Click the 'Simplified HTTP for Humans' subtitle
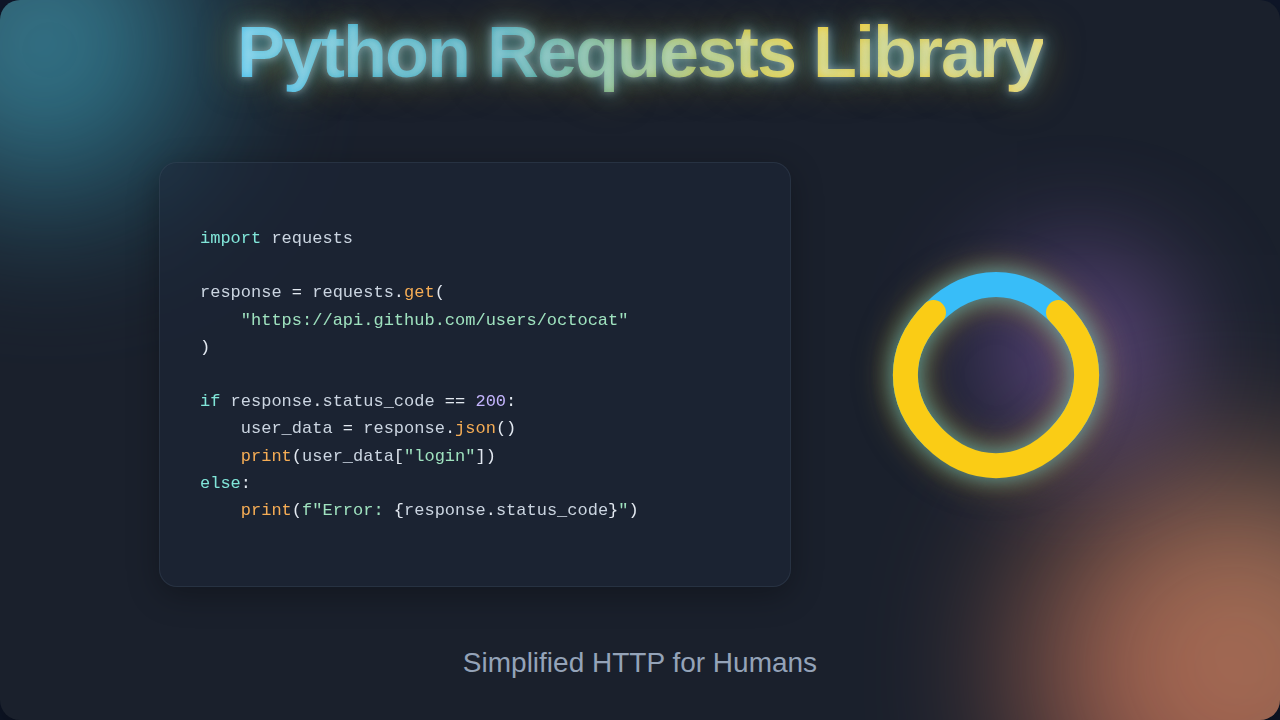Image resolution: width=1280 pixels, height=720 pixels. [640, 662]
